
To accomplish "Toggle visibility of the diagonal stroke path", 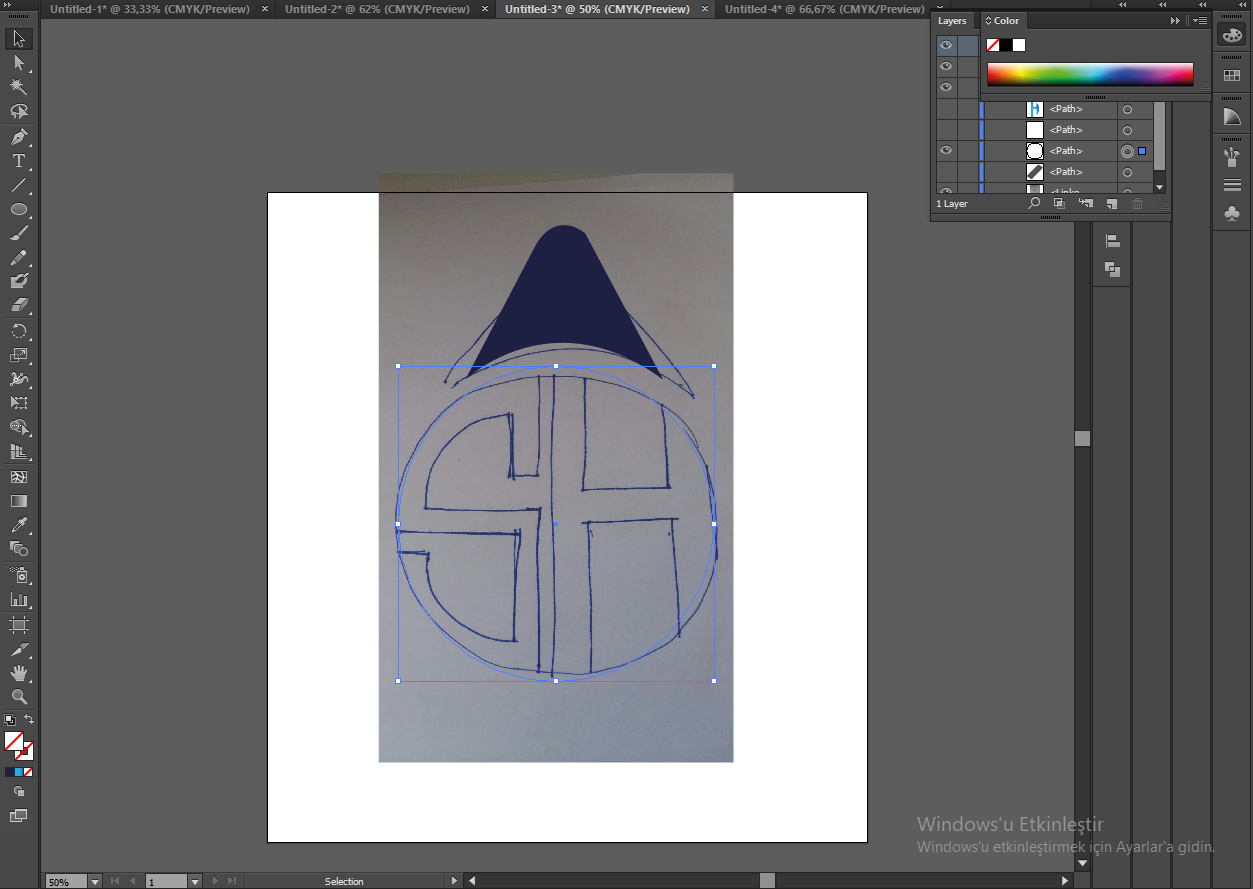I will [x=945, y=172].
